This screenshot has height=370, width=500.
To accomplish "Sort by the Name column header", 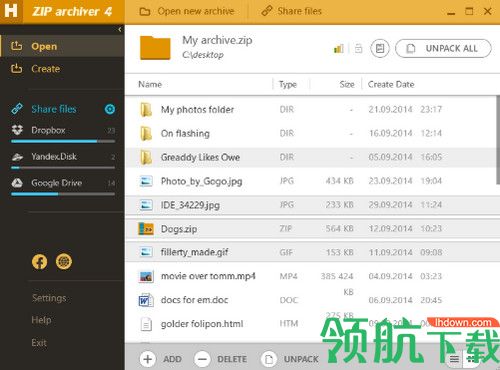I will pos(150,84).
